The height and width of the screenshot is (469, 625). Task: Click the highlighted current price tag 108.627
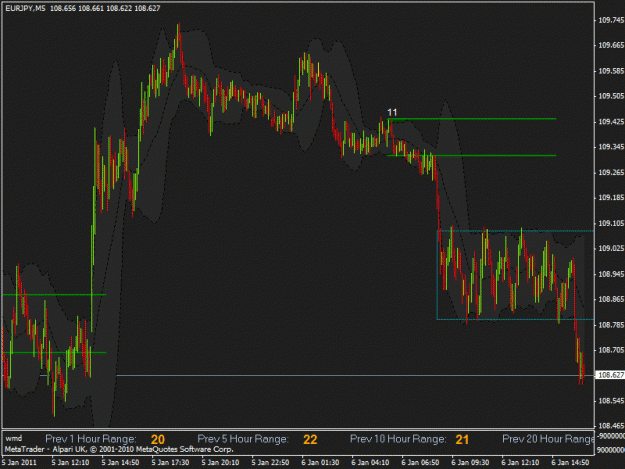610,375
